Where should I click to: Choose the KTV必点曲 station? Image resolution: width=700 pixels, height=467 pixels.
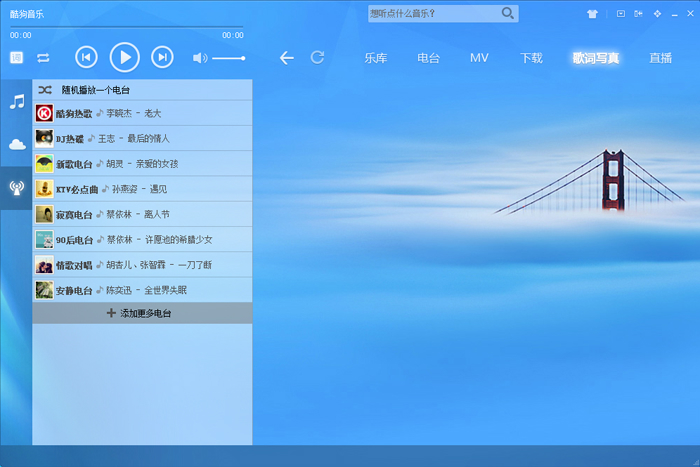point(142,189)
